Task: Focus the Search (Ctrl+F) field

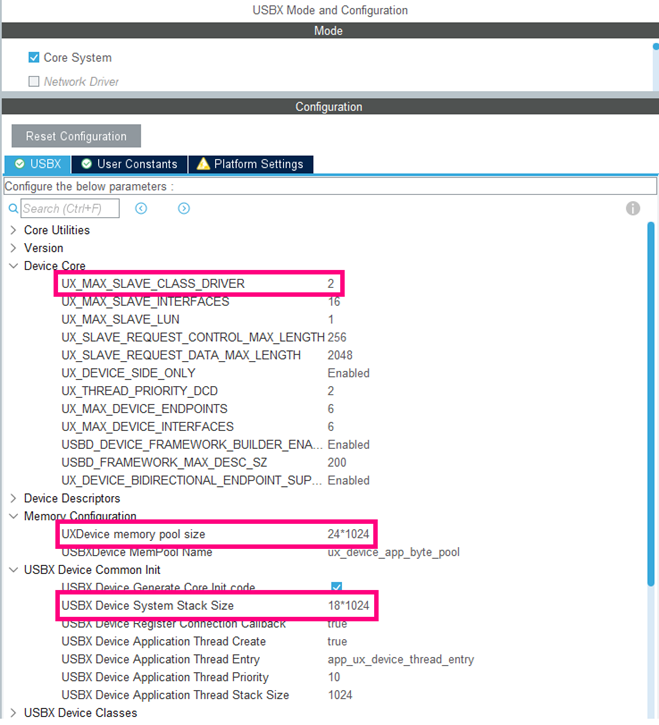Action: (x=70, y=209)
